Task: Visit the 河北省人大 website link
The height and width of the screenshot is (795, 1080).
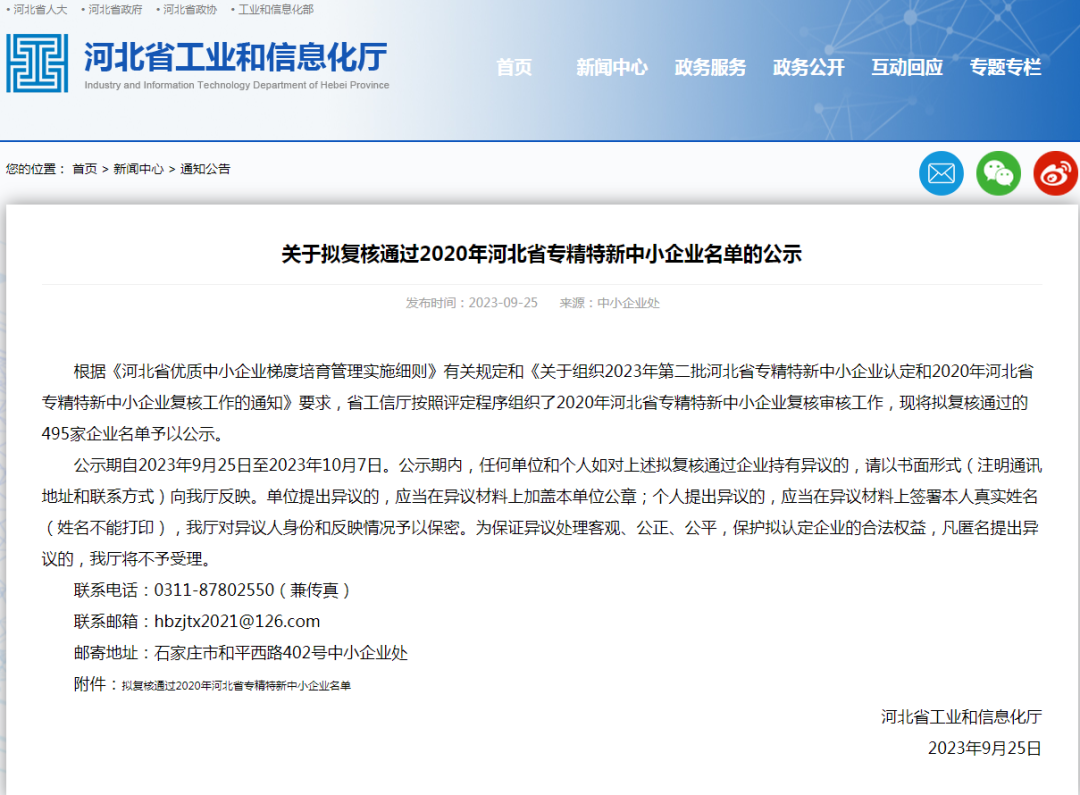Action: click(x=37, y=9)
